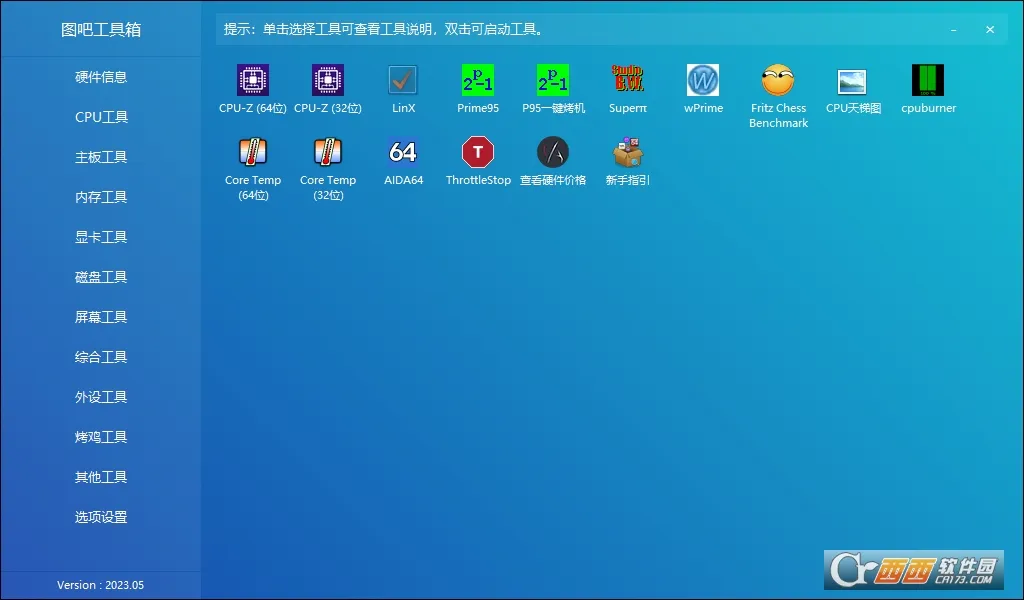This screenshot has height=600, width=1024.
Task: Open the 查看硬件价格 tool
Action: click(553, 152)
